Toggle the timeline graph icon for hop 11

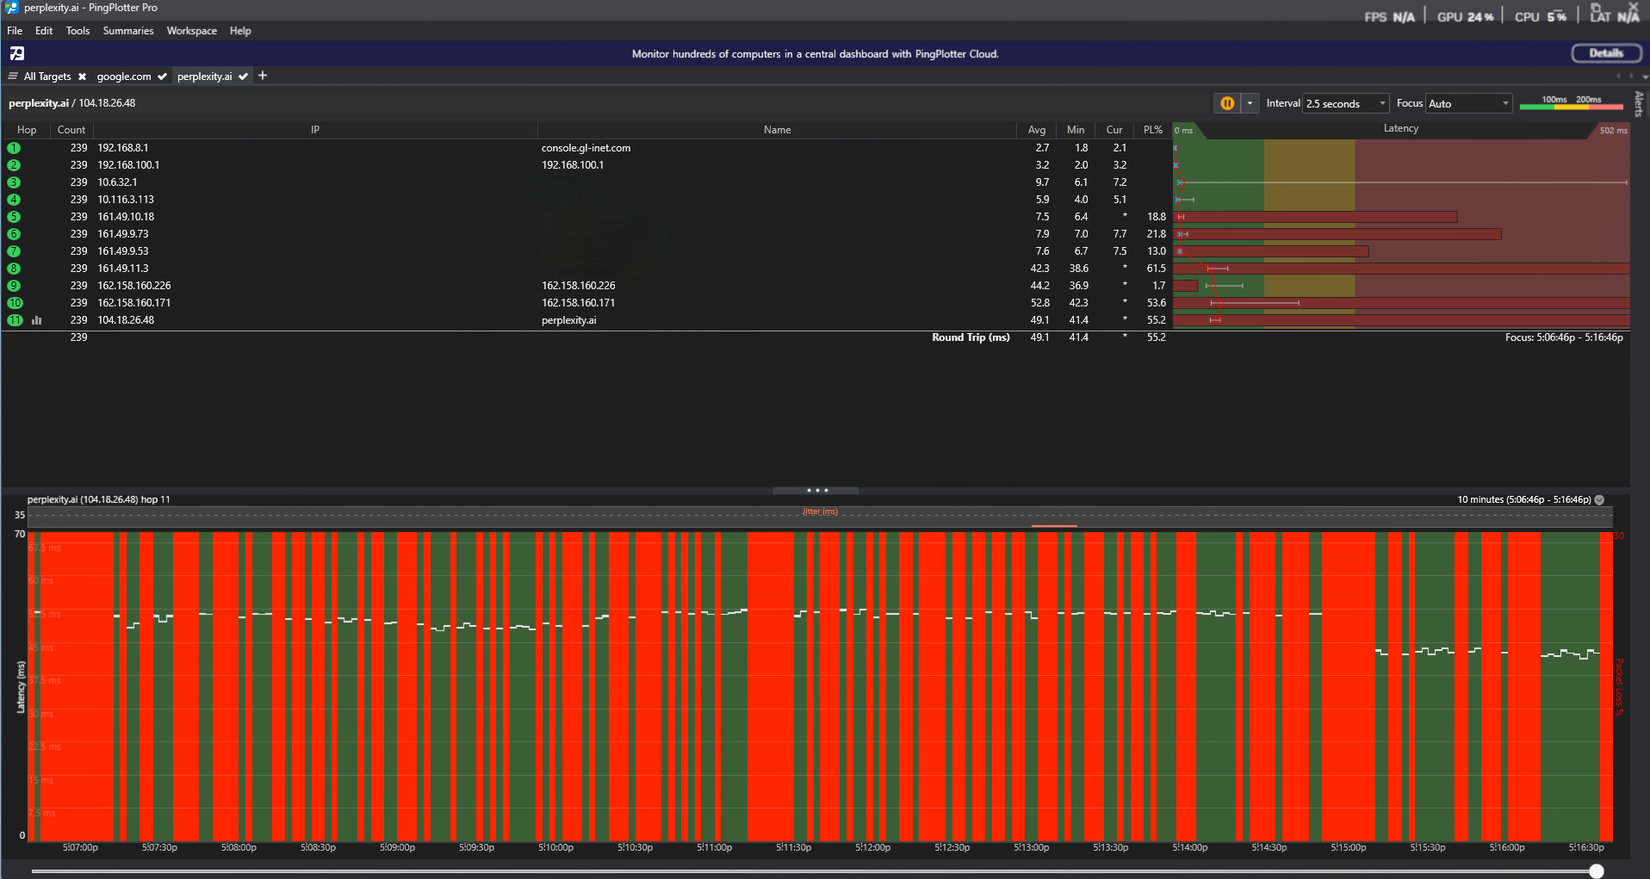coord(37,320)
